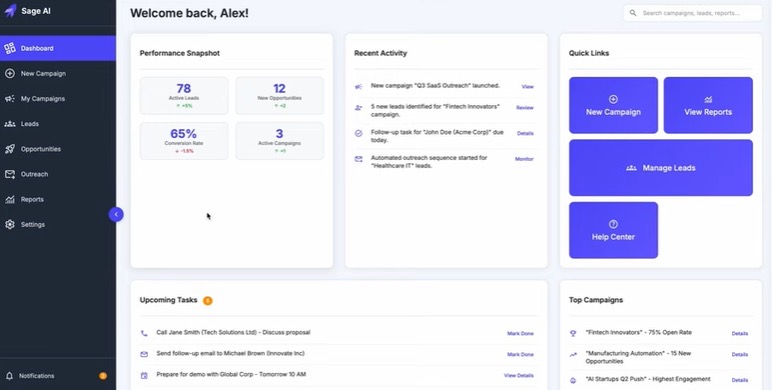
Task: Click the Active Leads 78 metric card
Action: click(184, 96)
